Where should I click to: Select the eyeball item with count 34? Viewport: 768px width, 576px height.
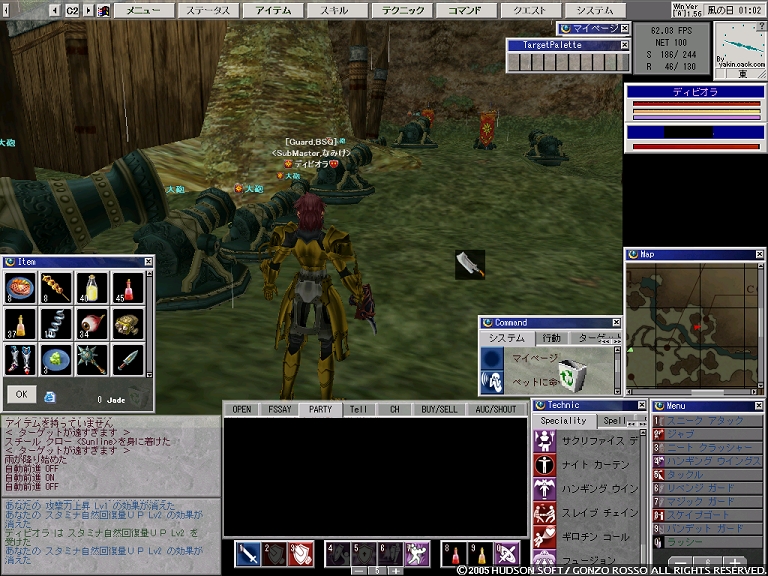point(92,324)
